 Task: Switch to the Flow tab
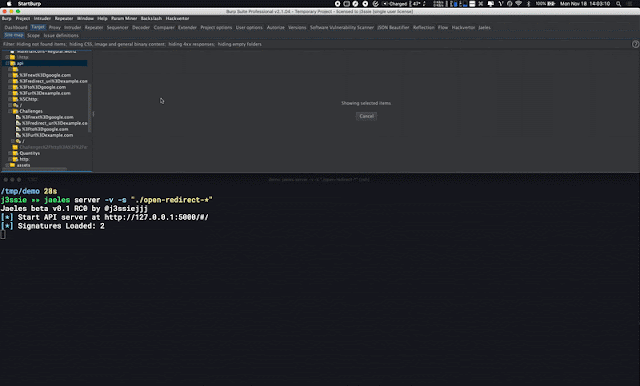443,27
